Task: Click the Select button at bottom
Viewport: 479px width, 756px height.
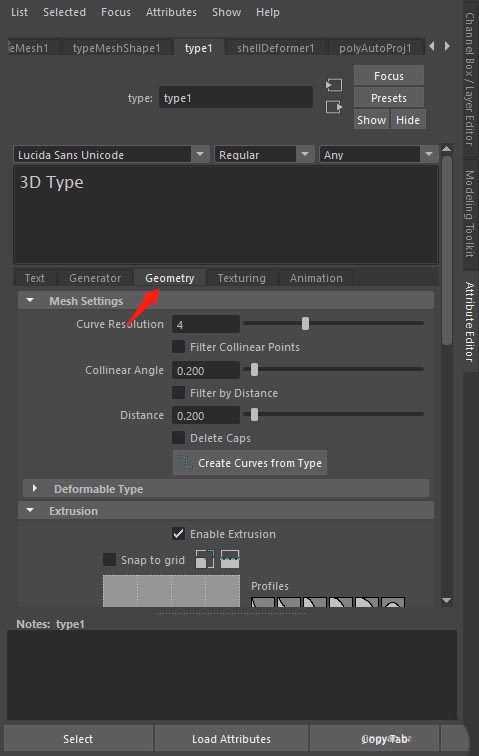Action: pyautogui.click(x=78, y=739)
